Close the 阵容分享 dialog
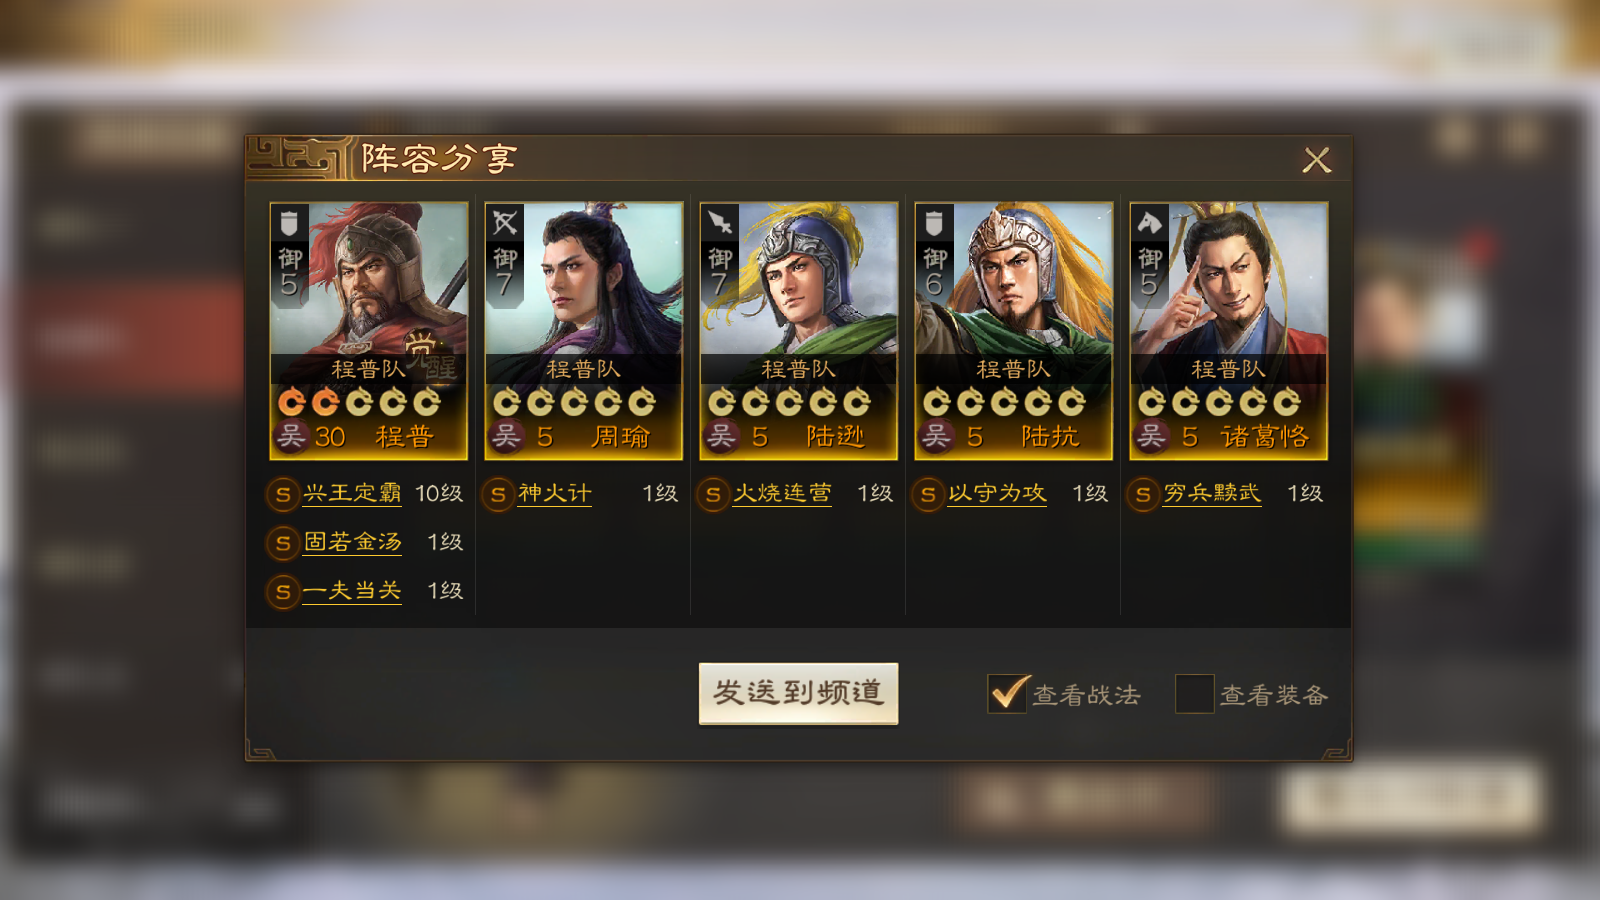The image size is (1600, 900). [1317, 160]
